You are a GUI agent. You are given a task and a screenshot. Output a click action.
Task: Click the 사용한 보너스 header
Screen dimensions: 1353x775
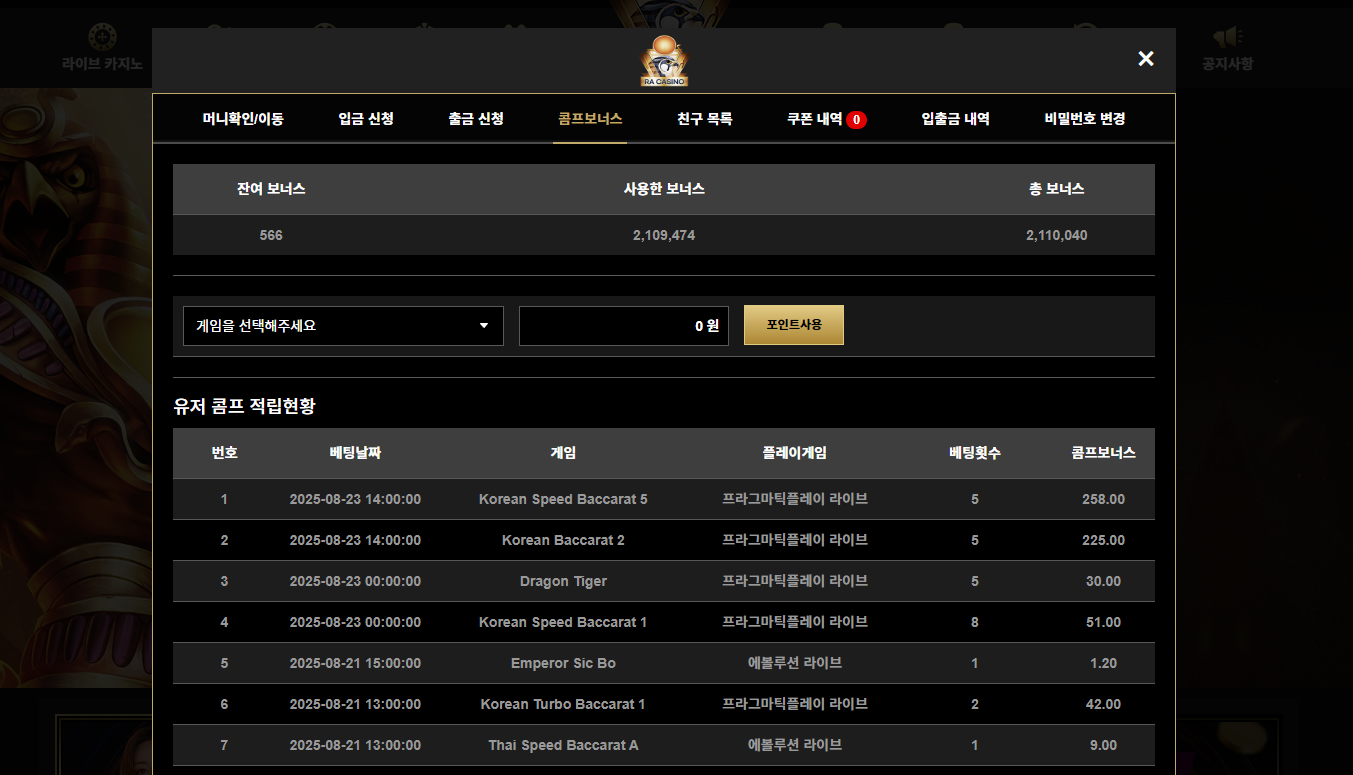point(664,188)
